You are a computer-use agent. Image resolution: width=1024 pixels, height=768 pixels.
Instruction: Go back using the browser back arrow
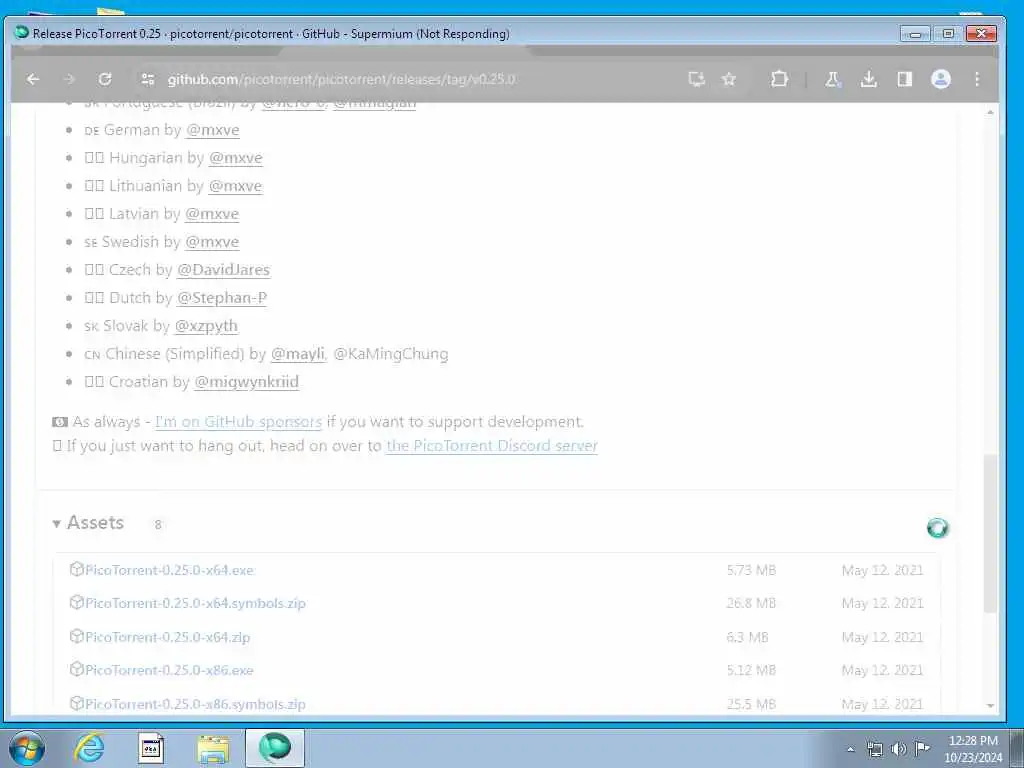[x=33, y=79]
